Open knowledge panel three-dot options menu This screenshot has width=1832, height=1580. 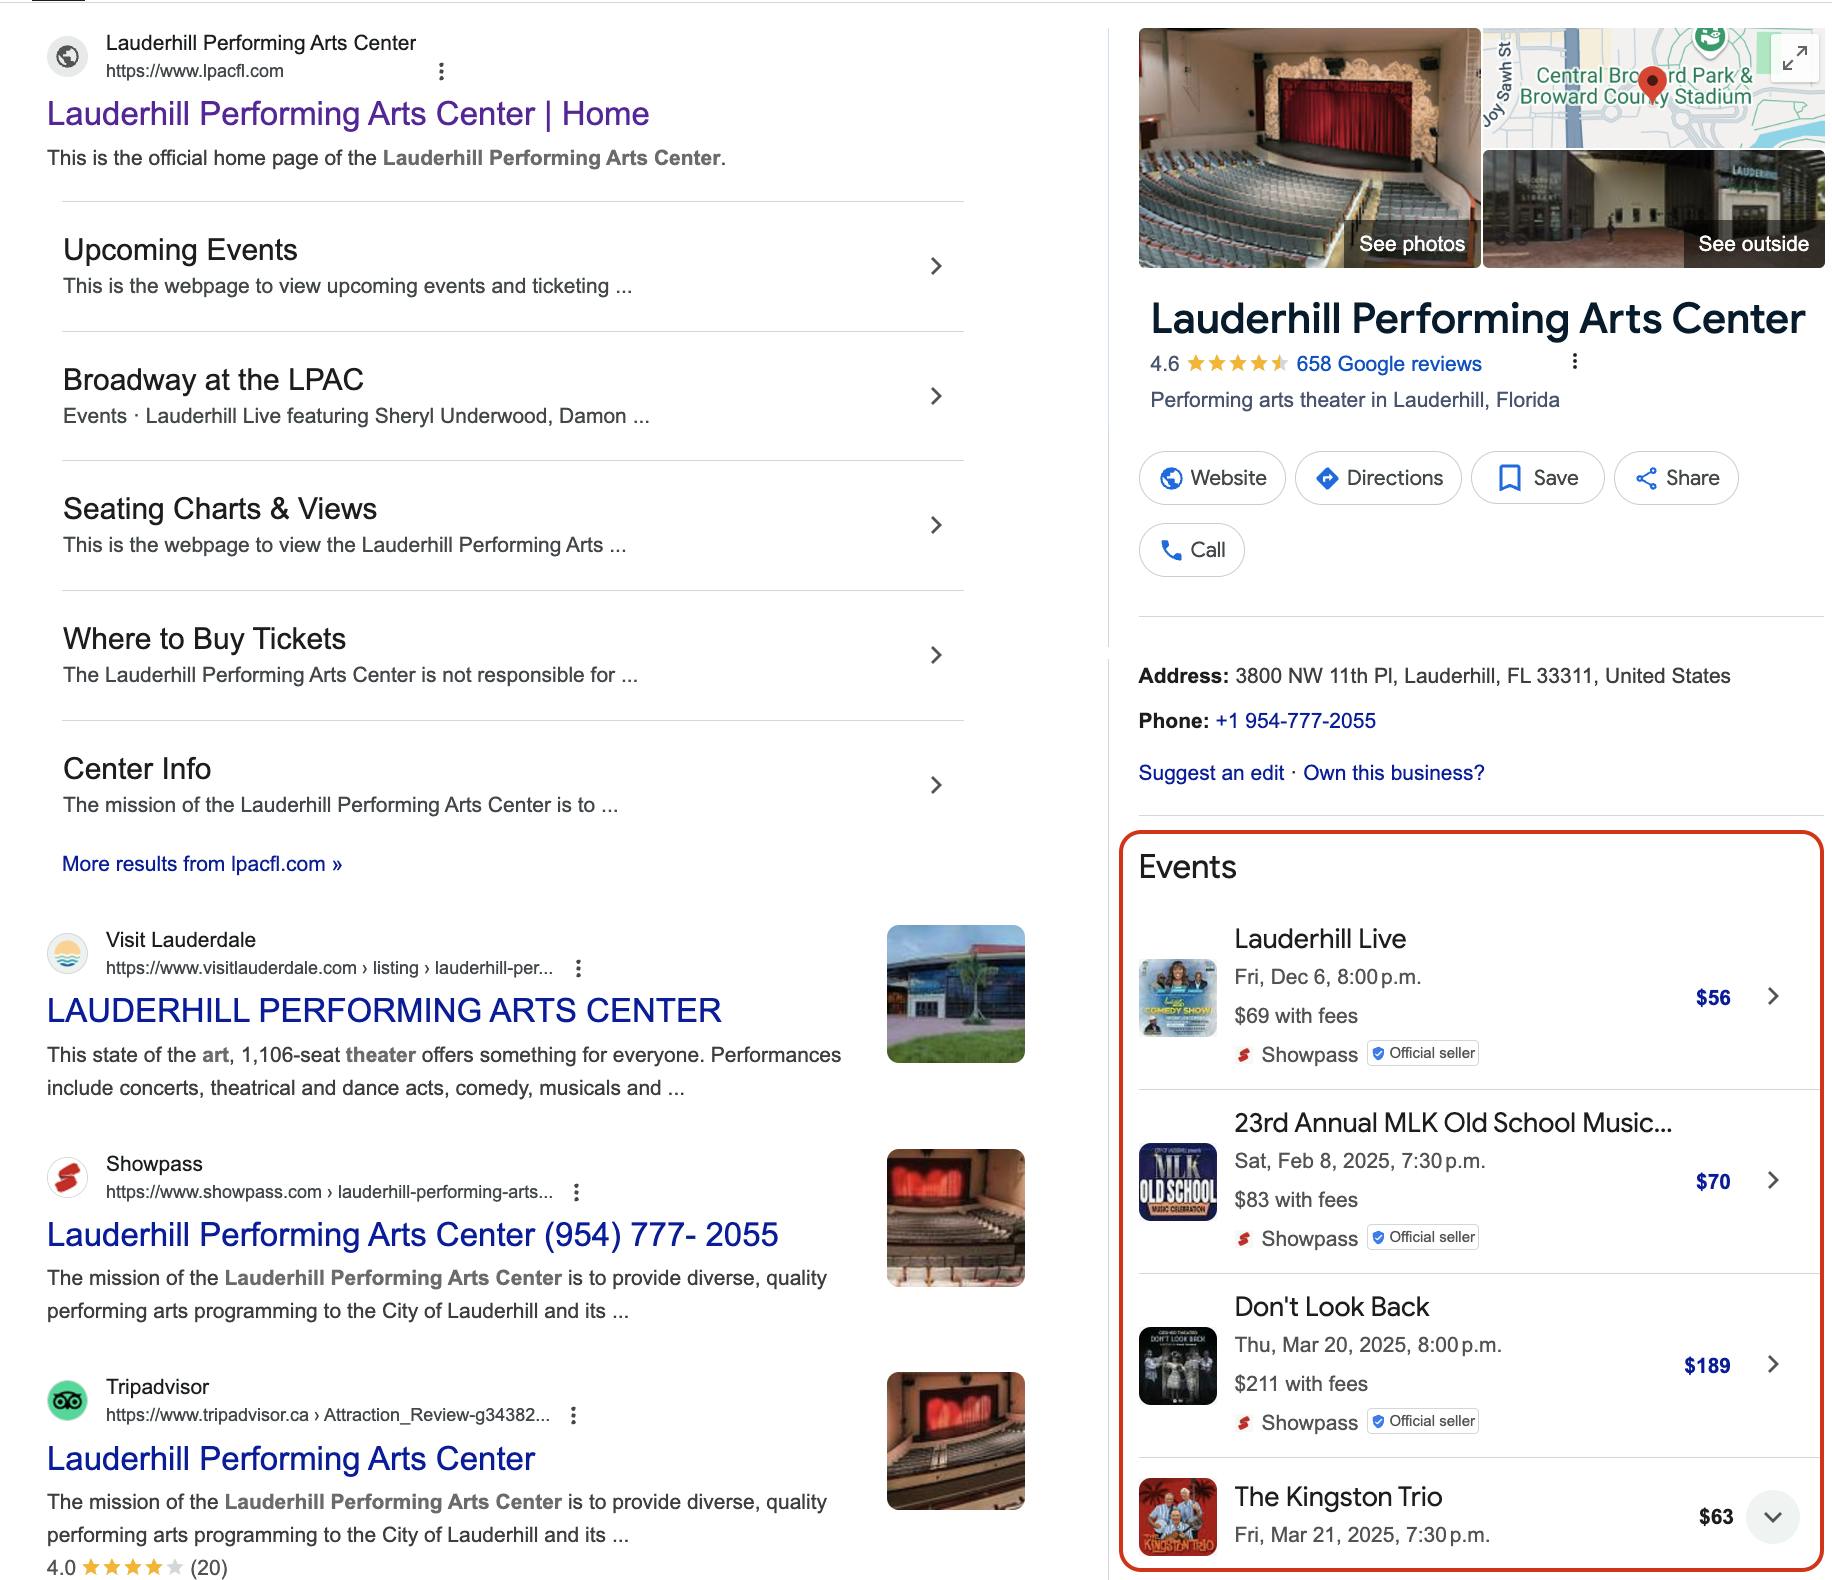tap(1575, 362)
